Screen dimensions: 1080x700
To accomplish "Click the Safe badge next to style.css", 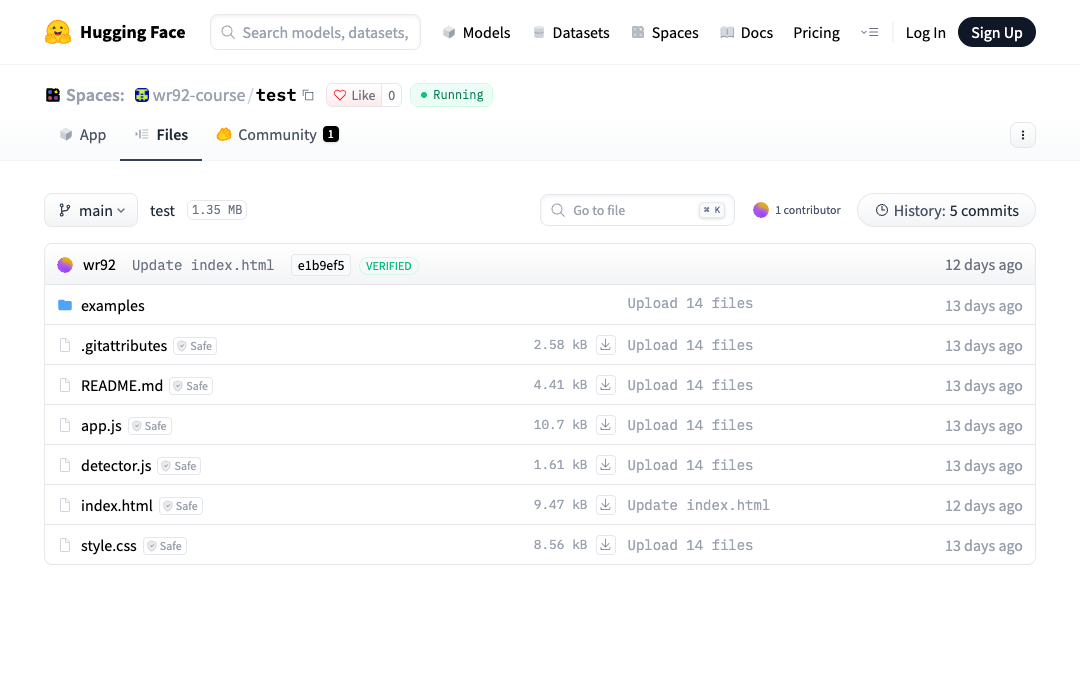I will (x=165, y=546).
